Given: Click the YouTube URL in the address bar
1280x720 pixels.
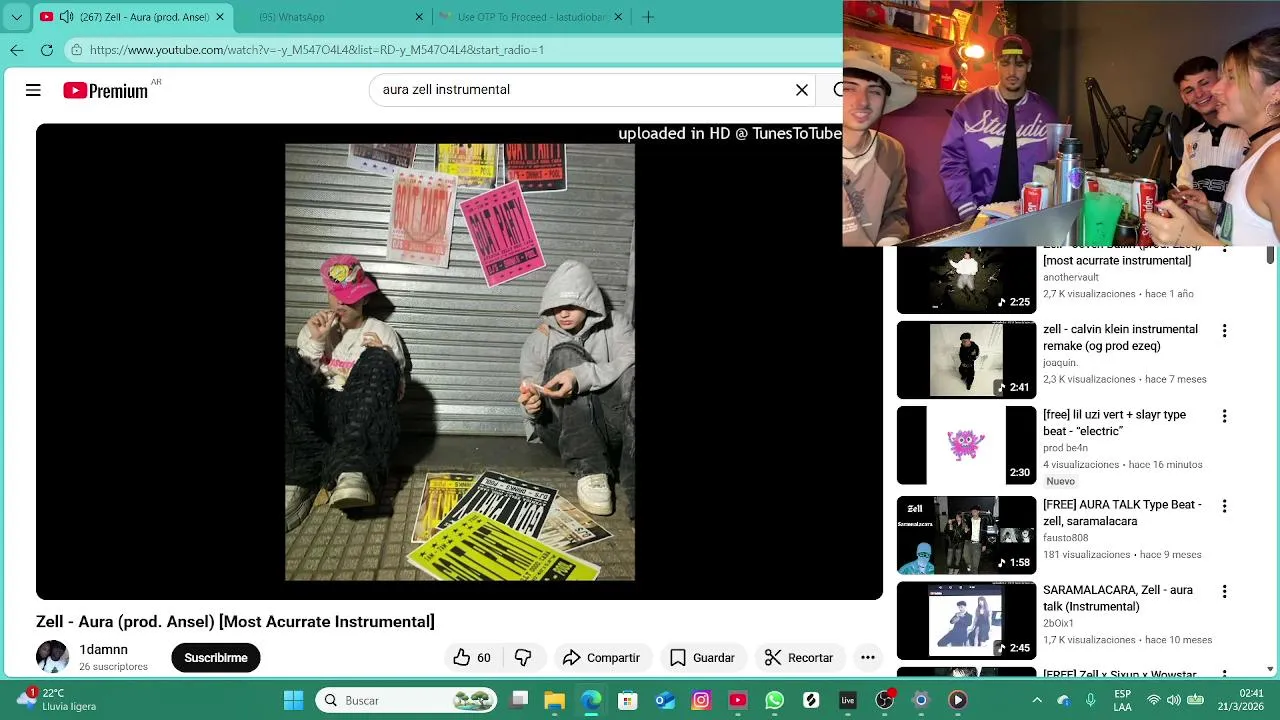Looking at the screenshot, I should (317, 49).
